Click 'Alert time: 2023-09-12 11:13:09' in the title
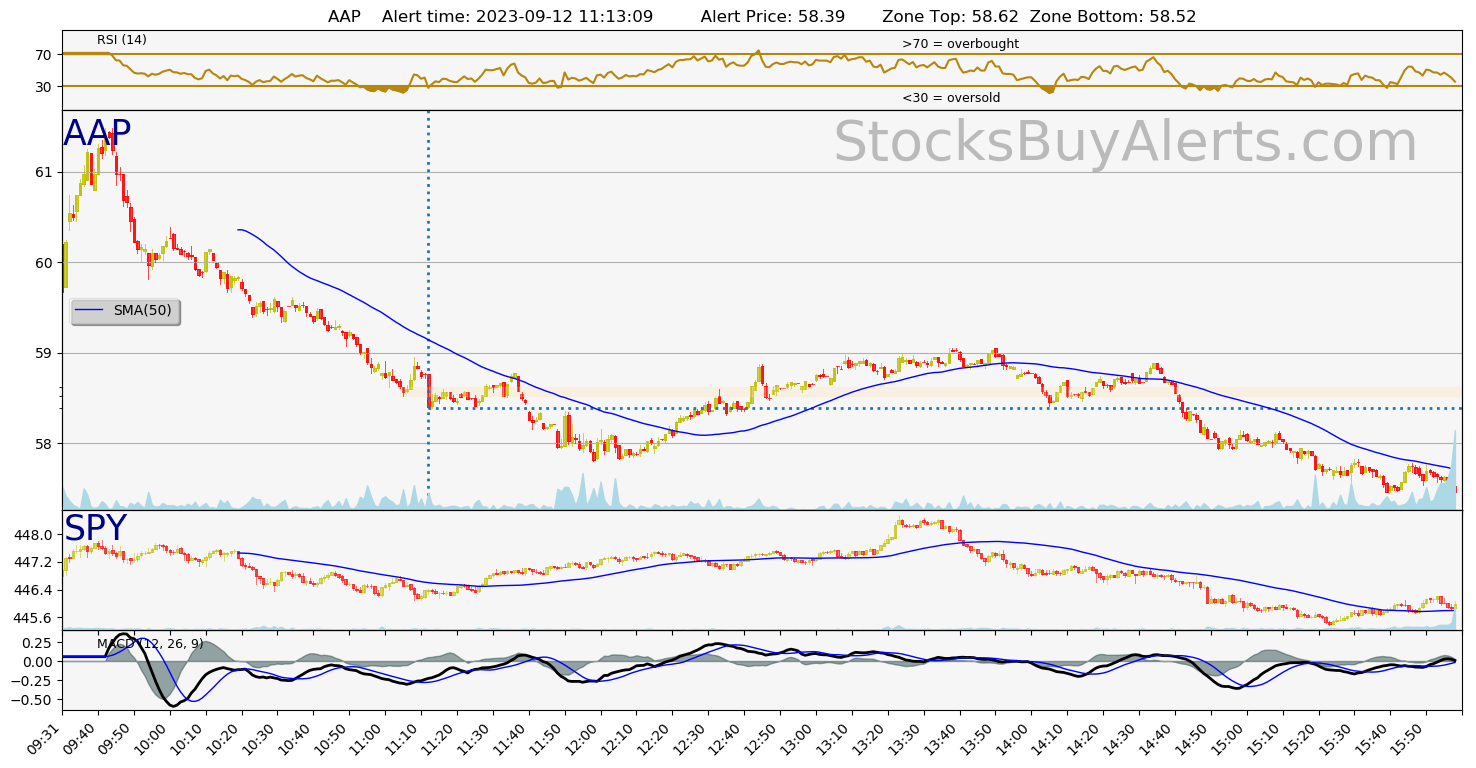 pyautogui.click(x=517, y=17)
